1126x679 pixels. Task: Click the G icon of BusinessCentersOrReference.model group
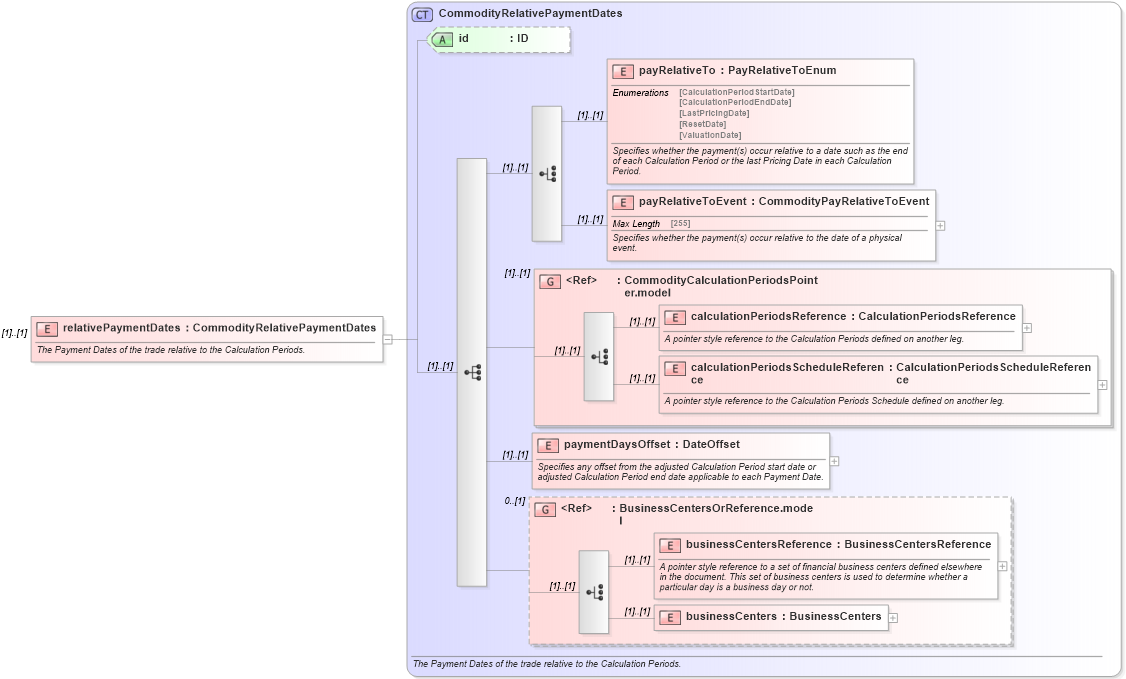(x=545, y=510)
